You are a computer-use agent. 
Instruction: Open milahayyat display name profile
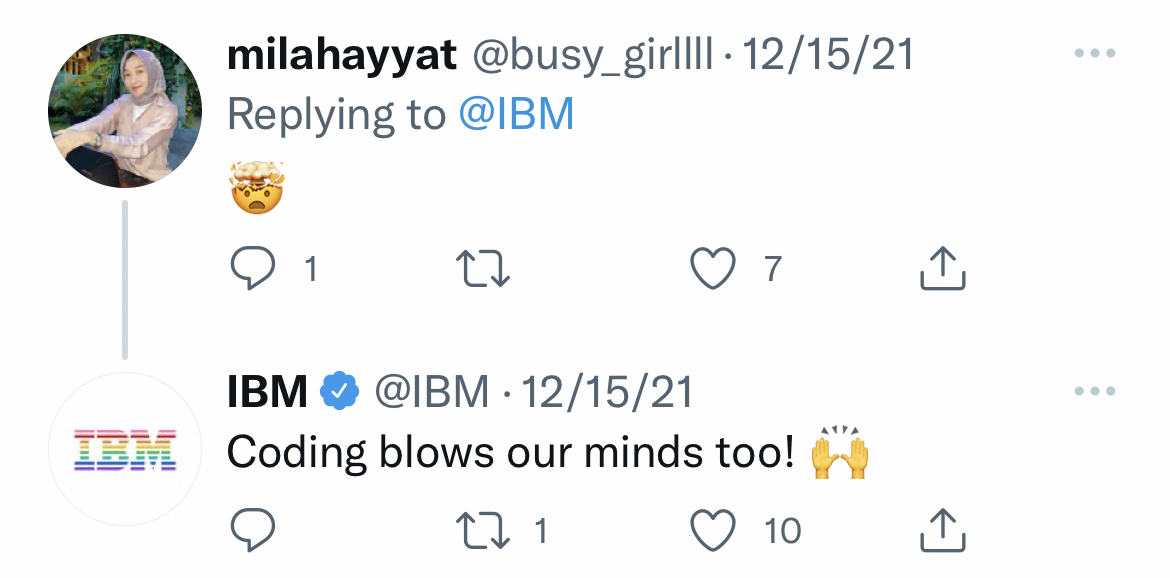[x=342, y=55]
